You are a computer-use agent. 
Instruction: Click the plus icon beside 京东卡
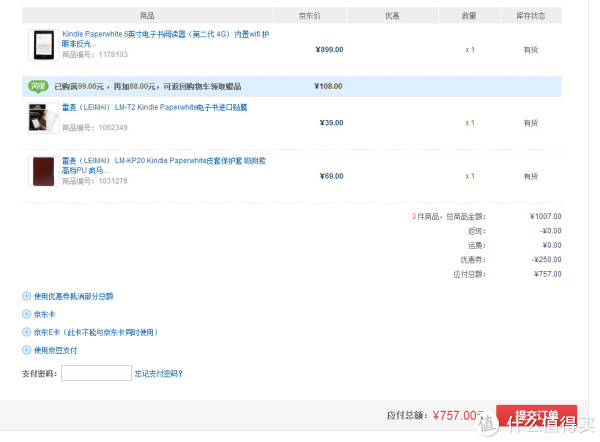26,314
